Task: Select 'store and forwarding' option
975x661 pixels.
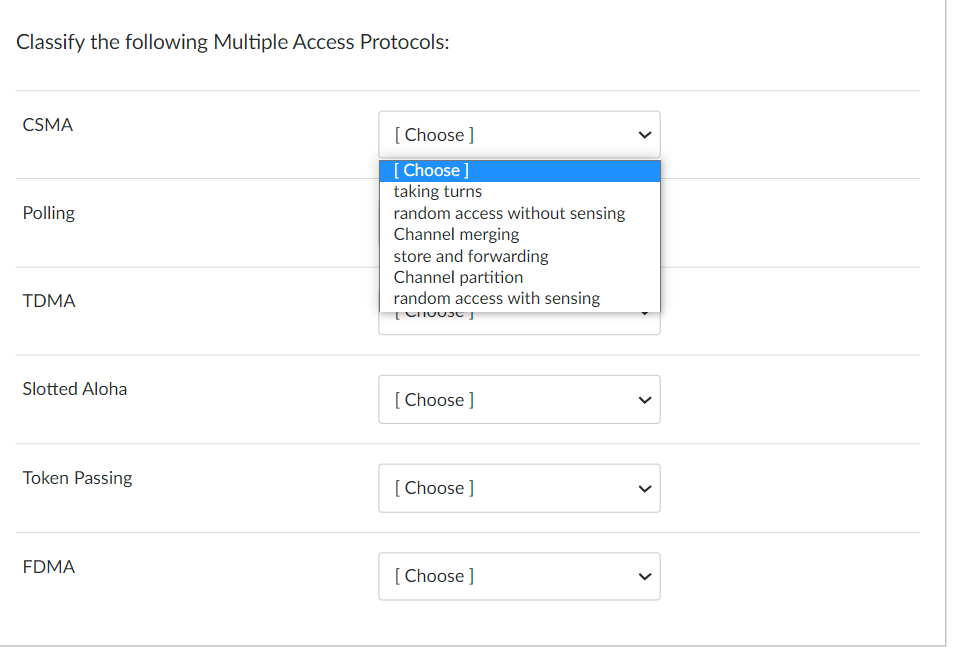Action: [x=470, y=256]
